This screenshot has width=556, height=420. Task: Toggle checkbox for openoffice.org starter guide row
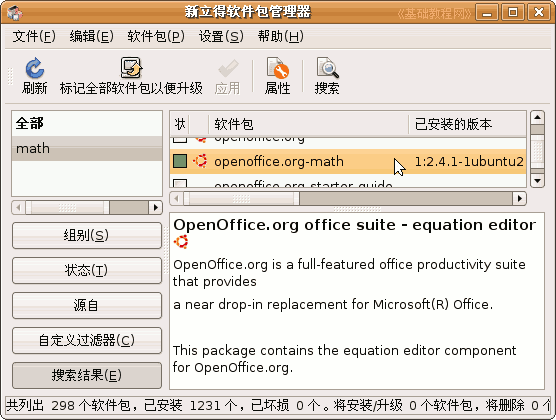[180, 183]
